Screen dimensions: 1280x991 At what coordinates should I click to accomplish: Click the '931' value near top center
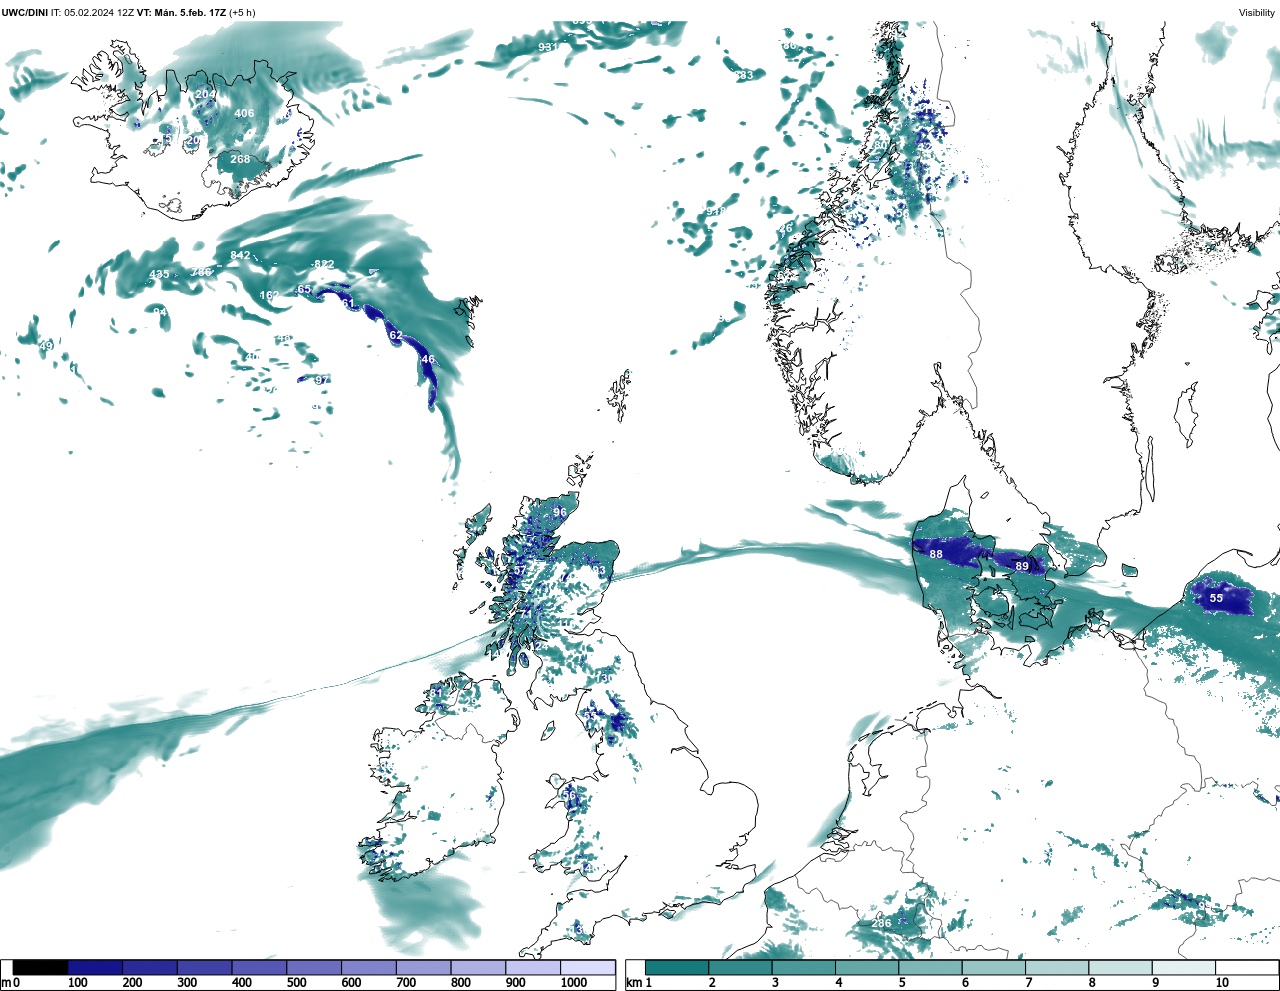point(548,47)
